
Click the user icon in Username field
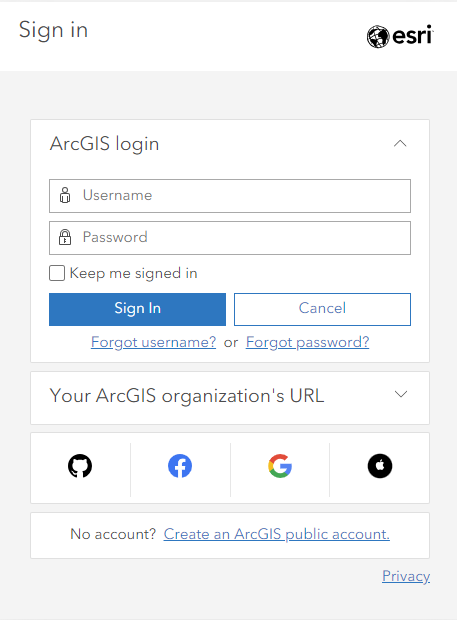[65, 195]
